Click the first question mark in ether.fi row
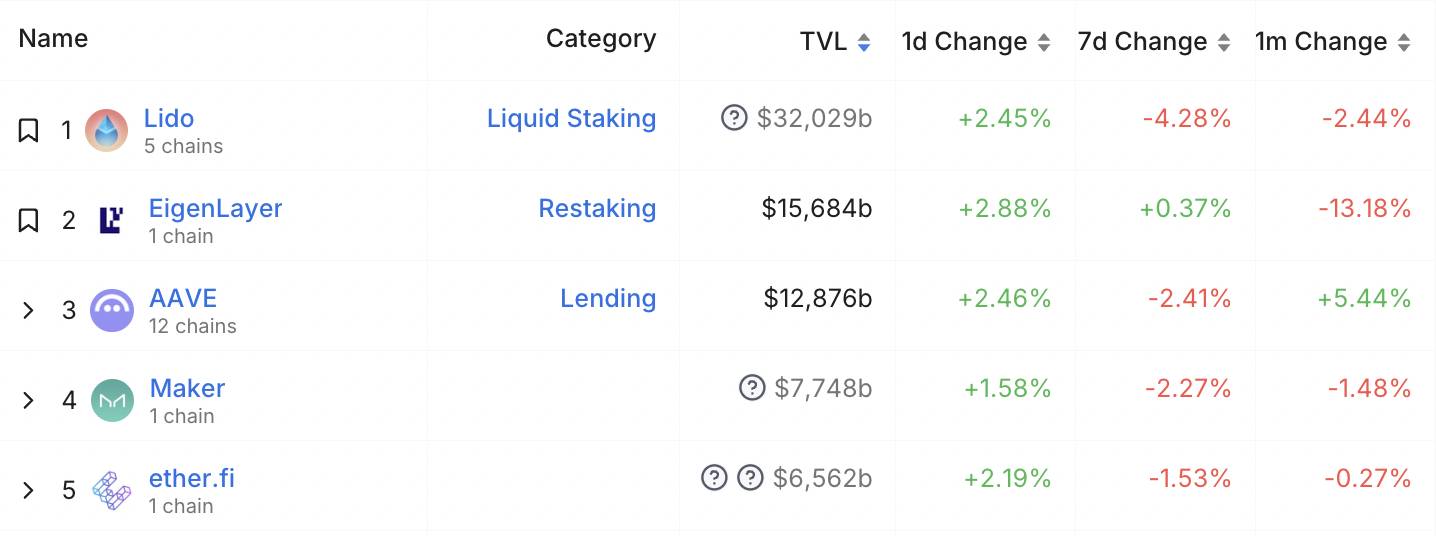1436x536 pixels. click(714, 477)
